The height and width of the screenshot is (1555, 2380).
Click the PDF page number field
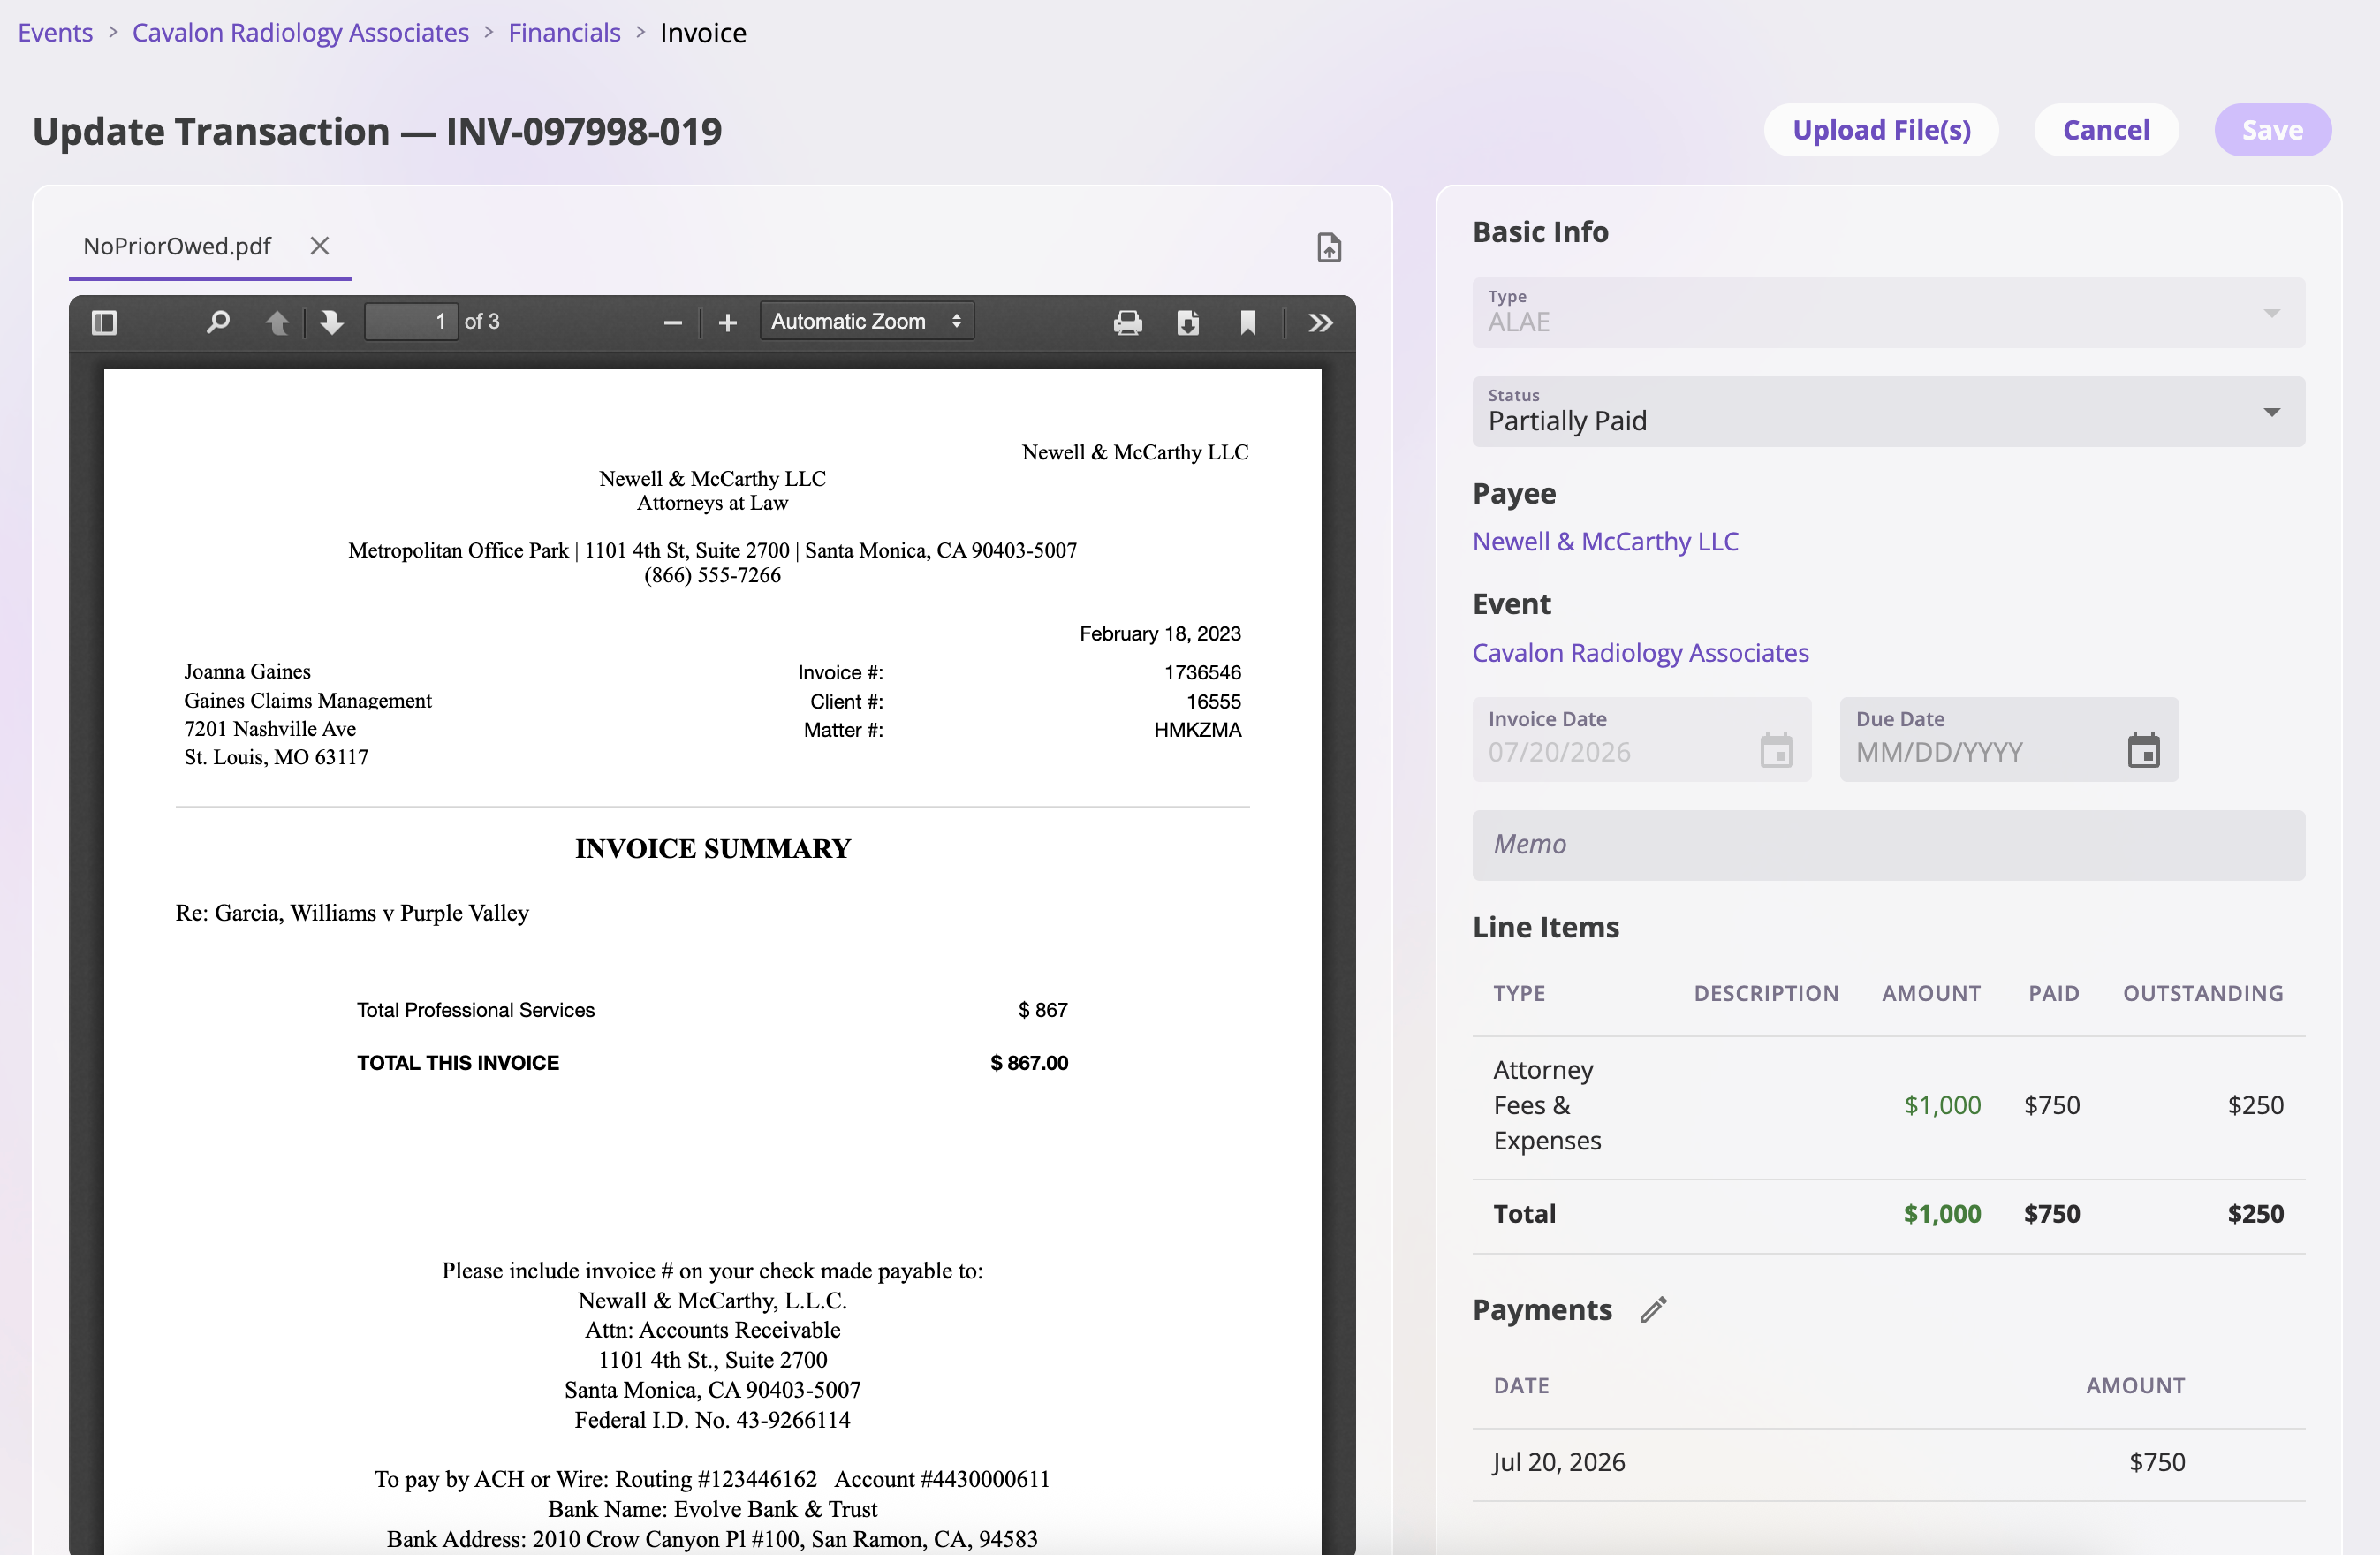pyautogui.click(x=411, y=322)
